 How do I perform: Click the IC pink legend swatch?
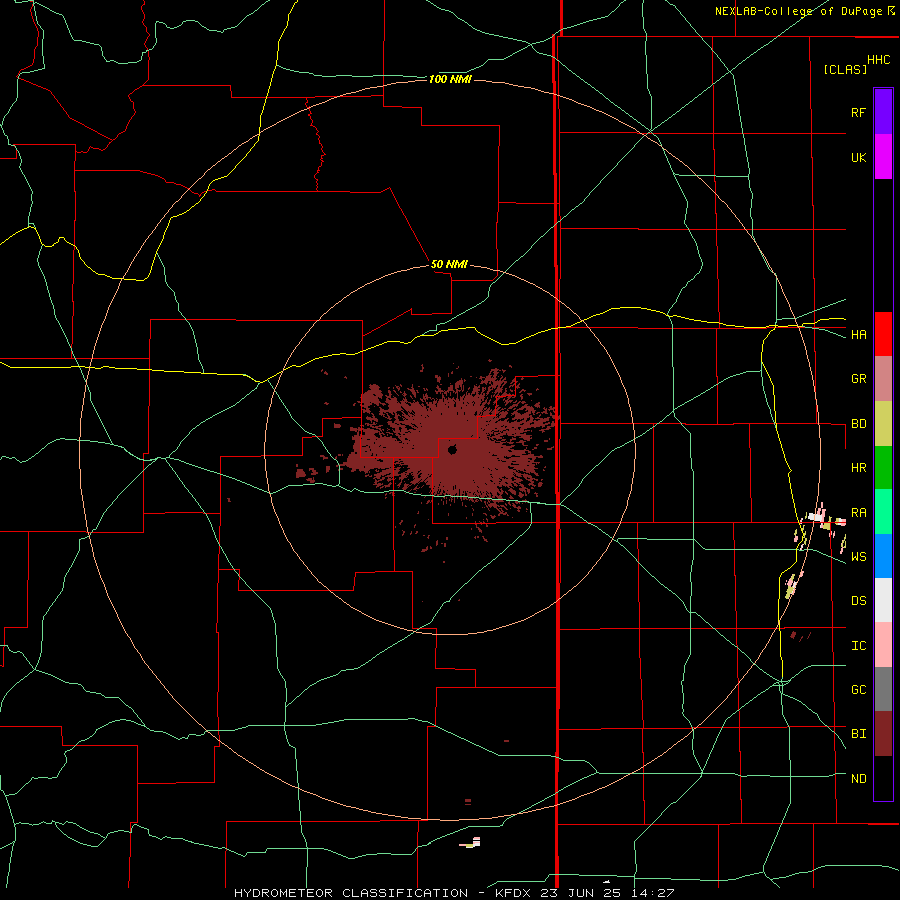tap(883, 645)
